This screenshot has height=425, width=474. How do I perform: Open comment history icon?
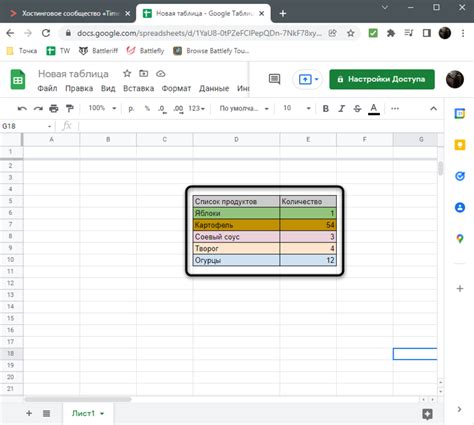(274, 79)
